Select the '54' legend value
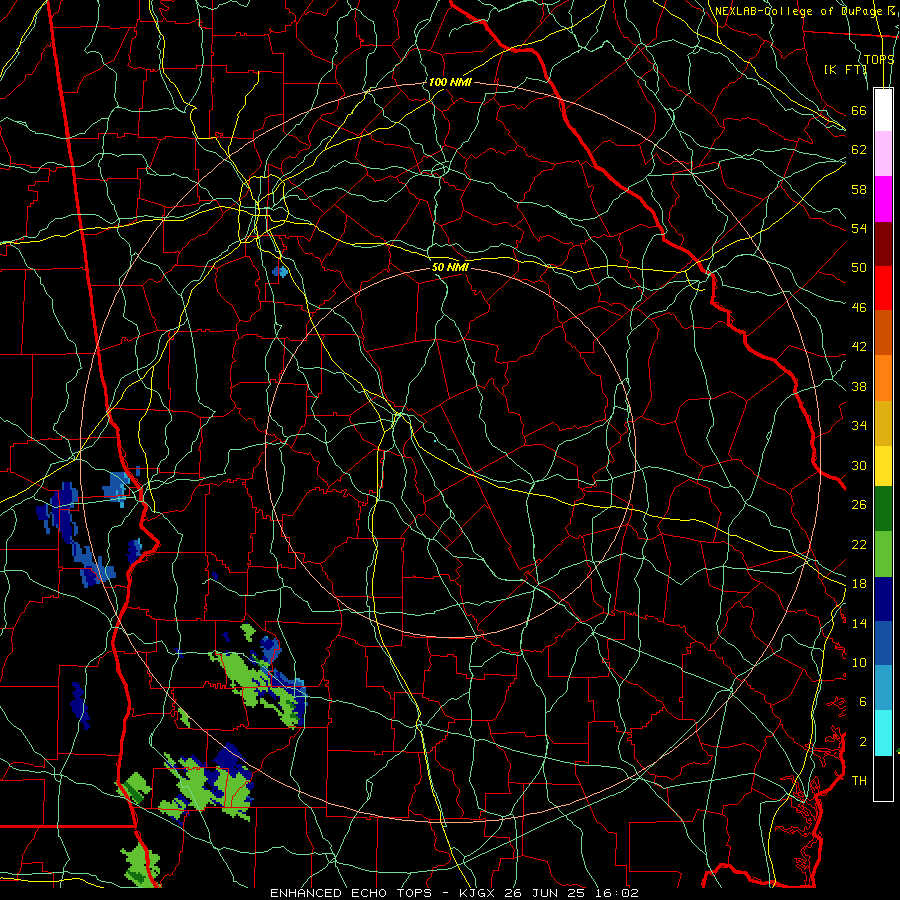This screenshot has height=900, width=900. (859, 228)
